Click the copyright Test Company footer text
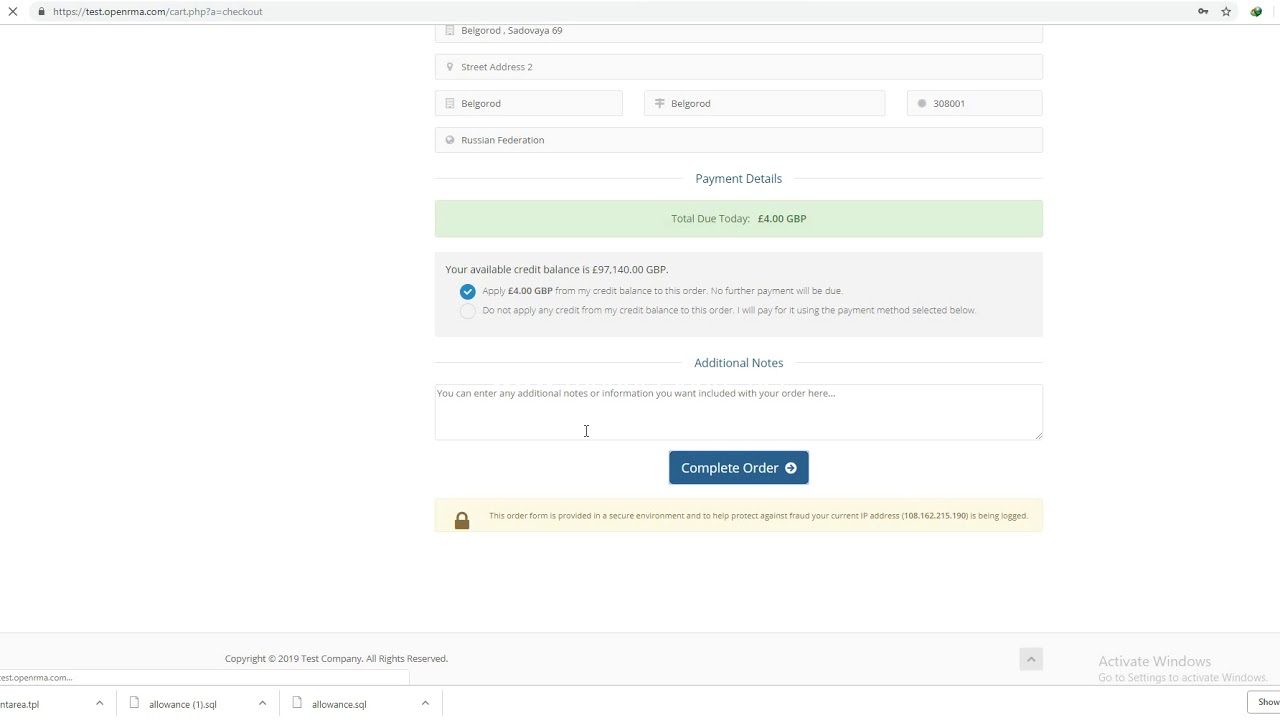The height and width of the screenshot is (720, 1280). coord(336,659)
